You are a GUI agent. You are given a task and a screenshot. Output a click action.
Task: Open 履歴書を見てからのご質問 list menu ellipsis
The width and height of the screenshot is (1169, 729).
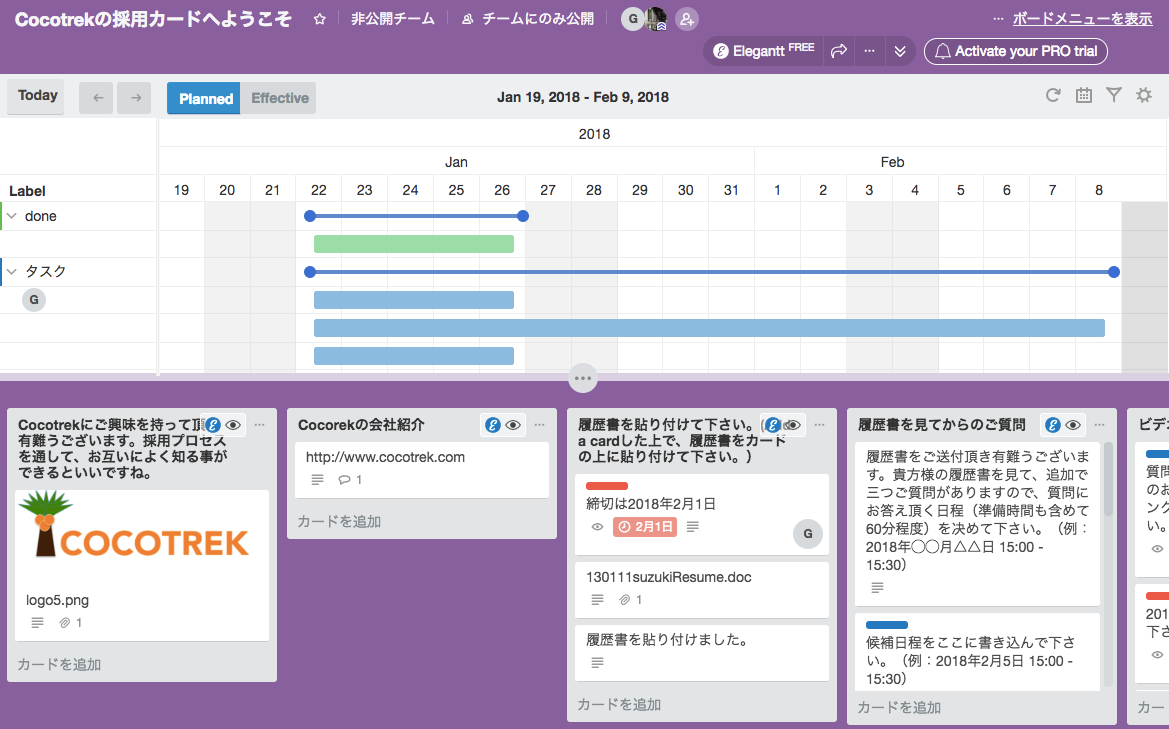[x=1100, y=425]
